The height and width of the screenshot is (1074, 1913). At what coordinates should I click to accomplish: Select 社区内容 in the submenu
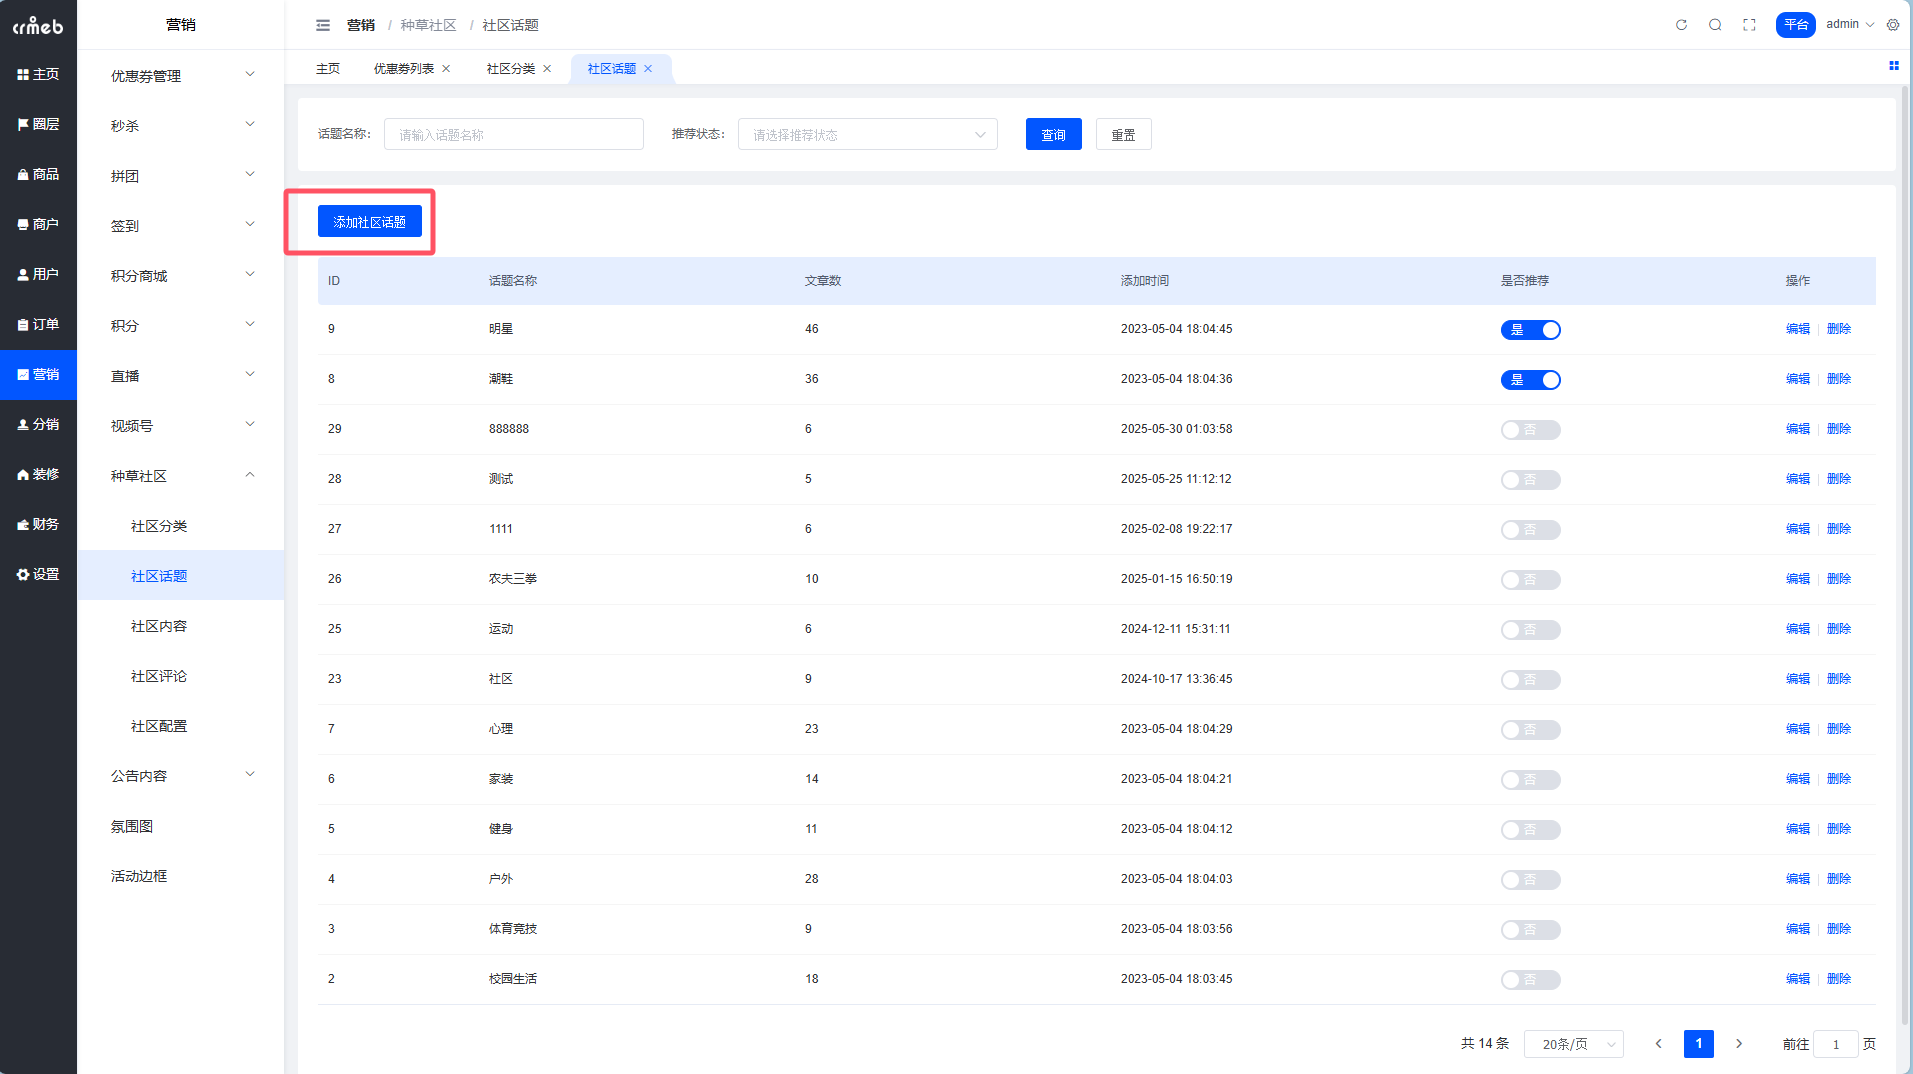tap(159, 626)
